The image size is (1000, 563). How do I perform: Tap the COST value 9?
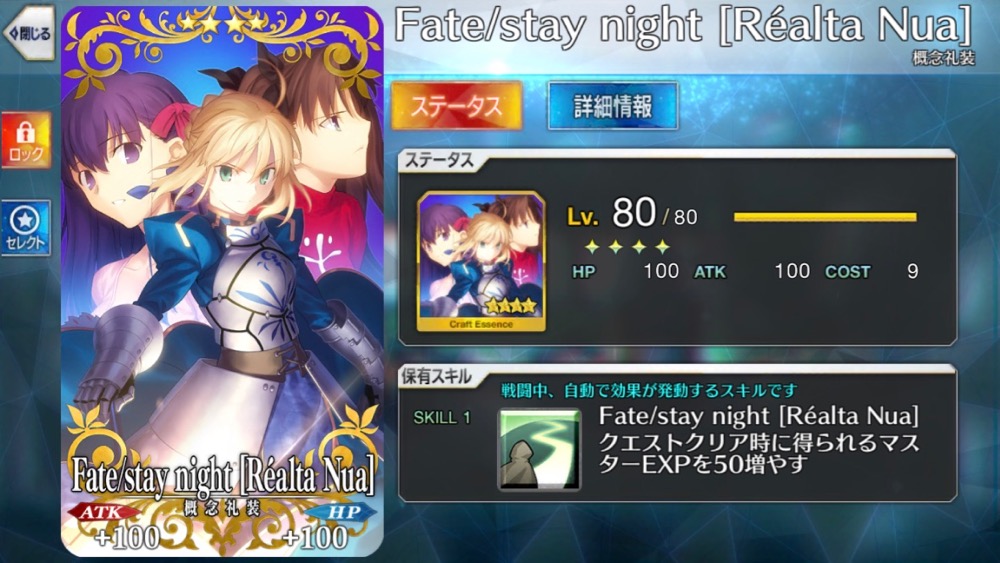click(913, 271)
